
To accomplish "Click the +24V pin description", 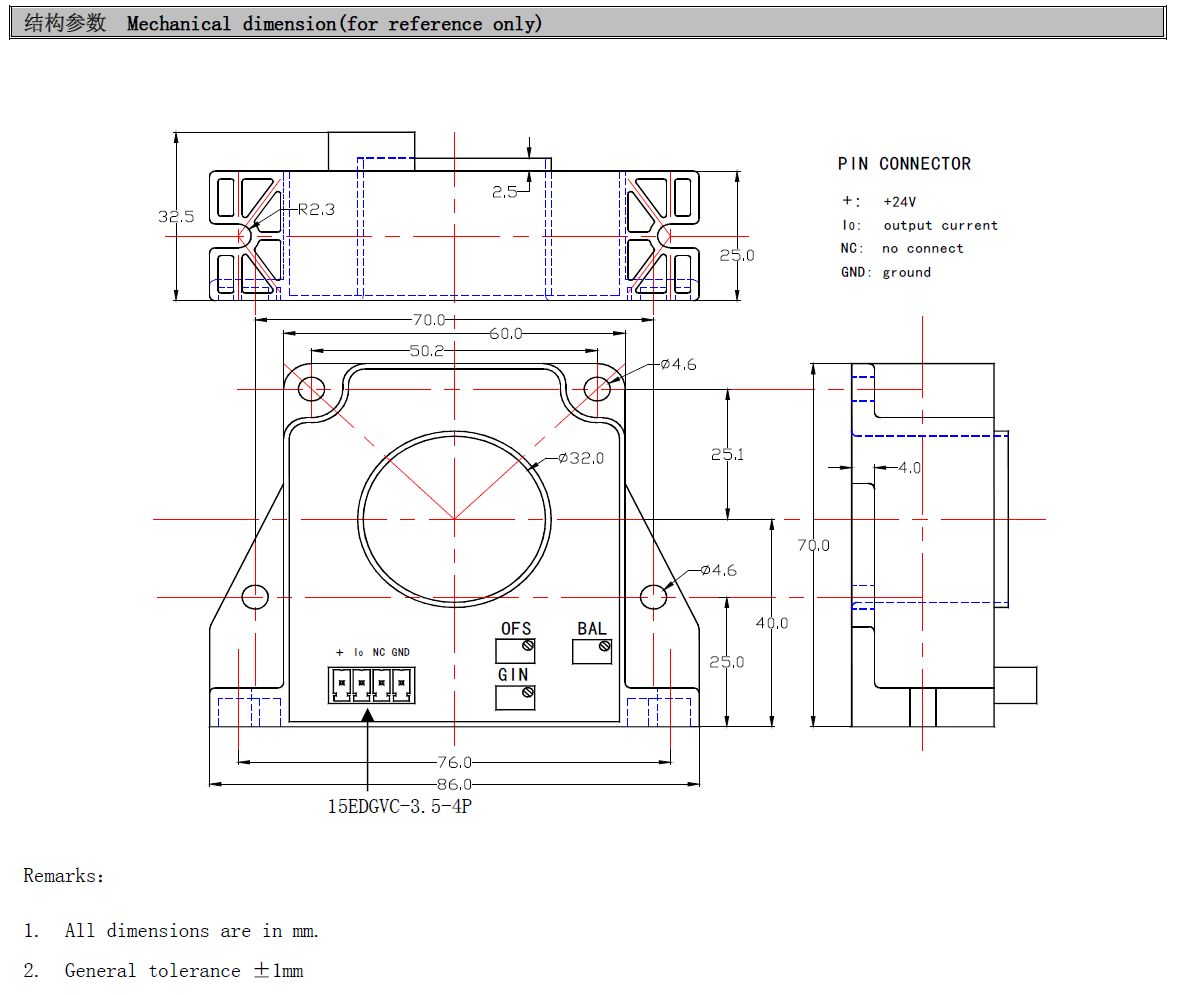I will (899, 202).
